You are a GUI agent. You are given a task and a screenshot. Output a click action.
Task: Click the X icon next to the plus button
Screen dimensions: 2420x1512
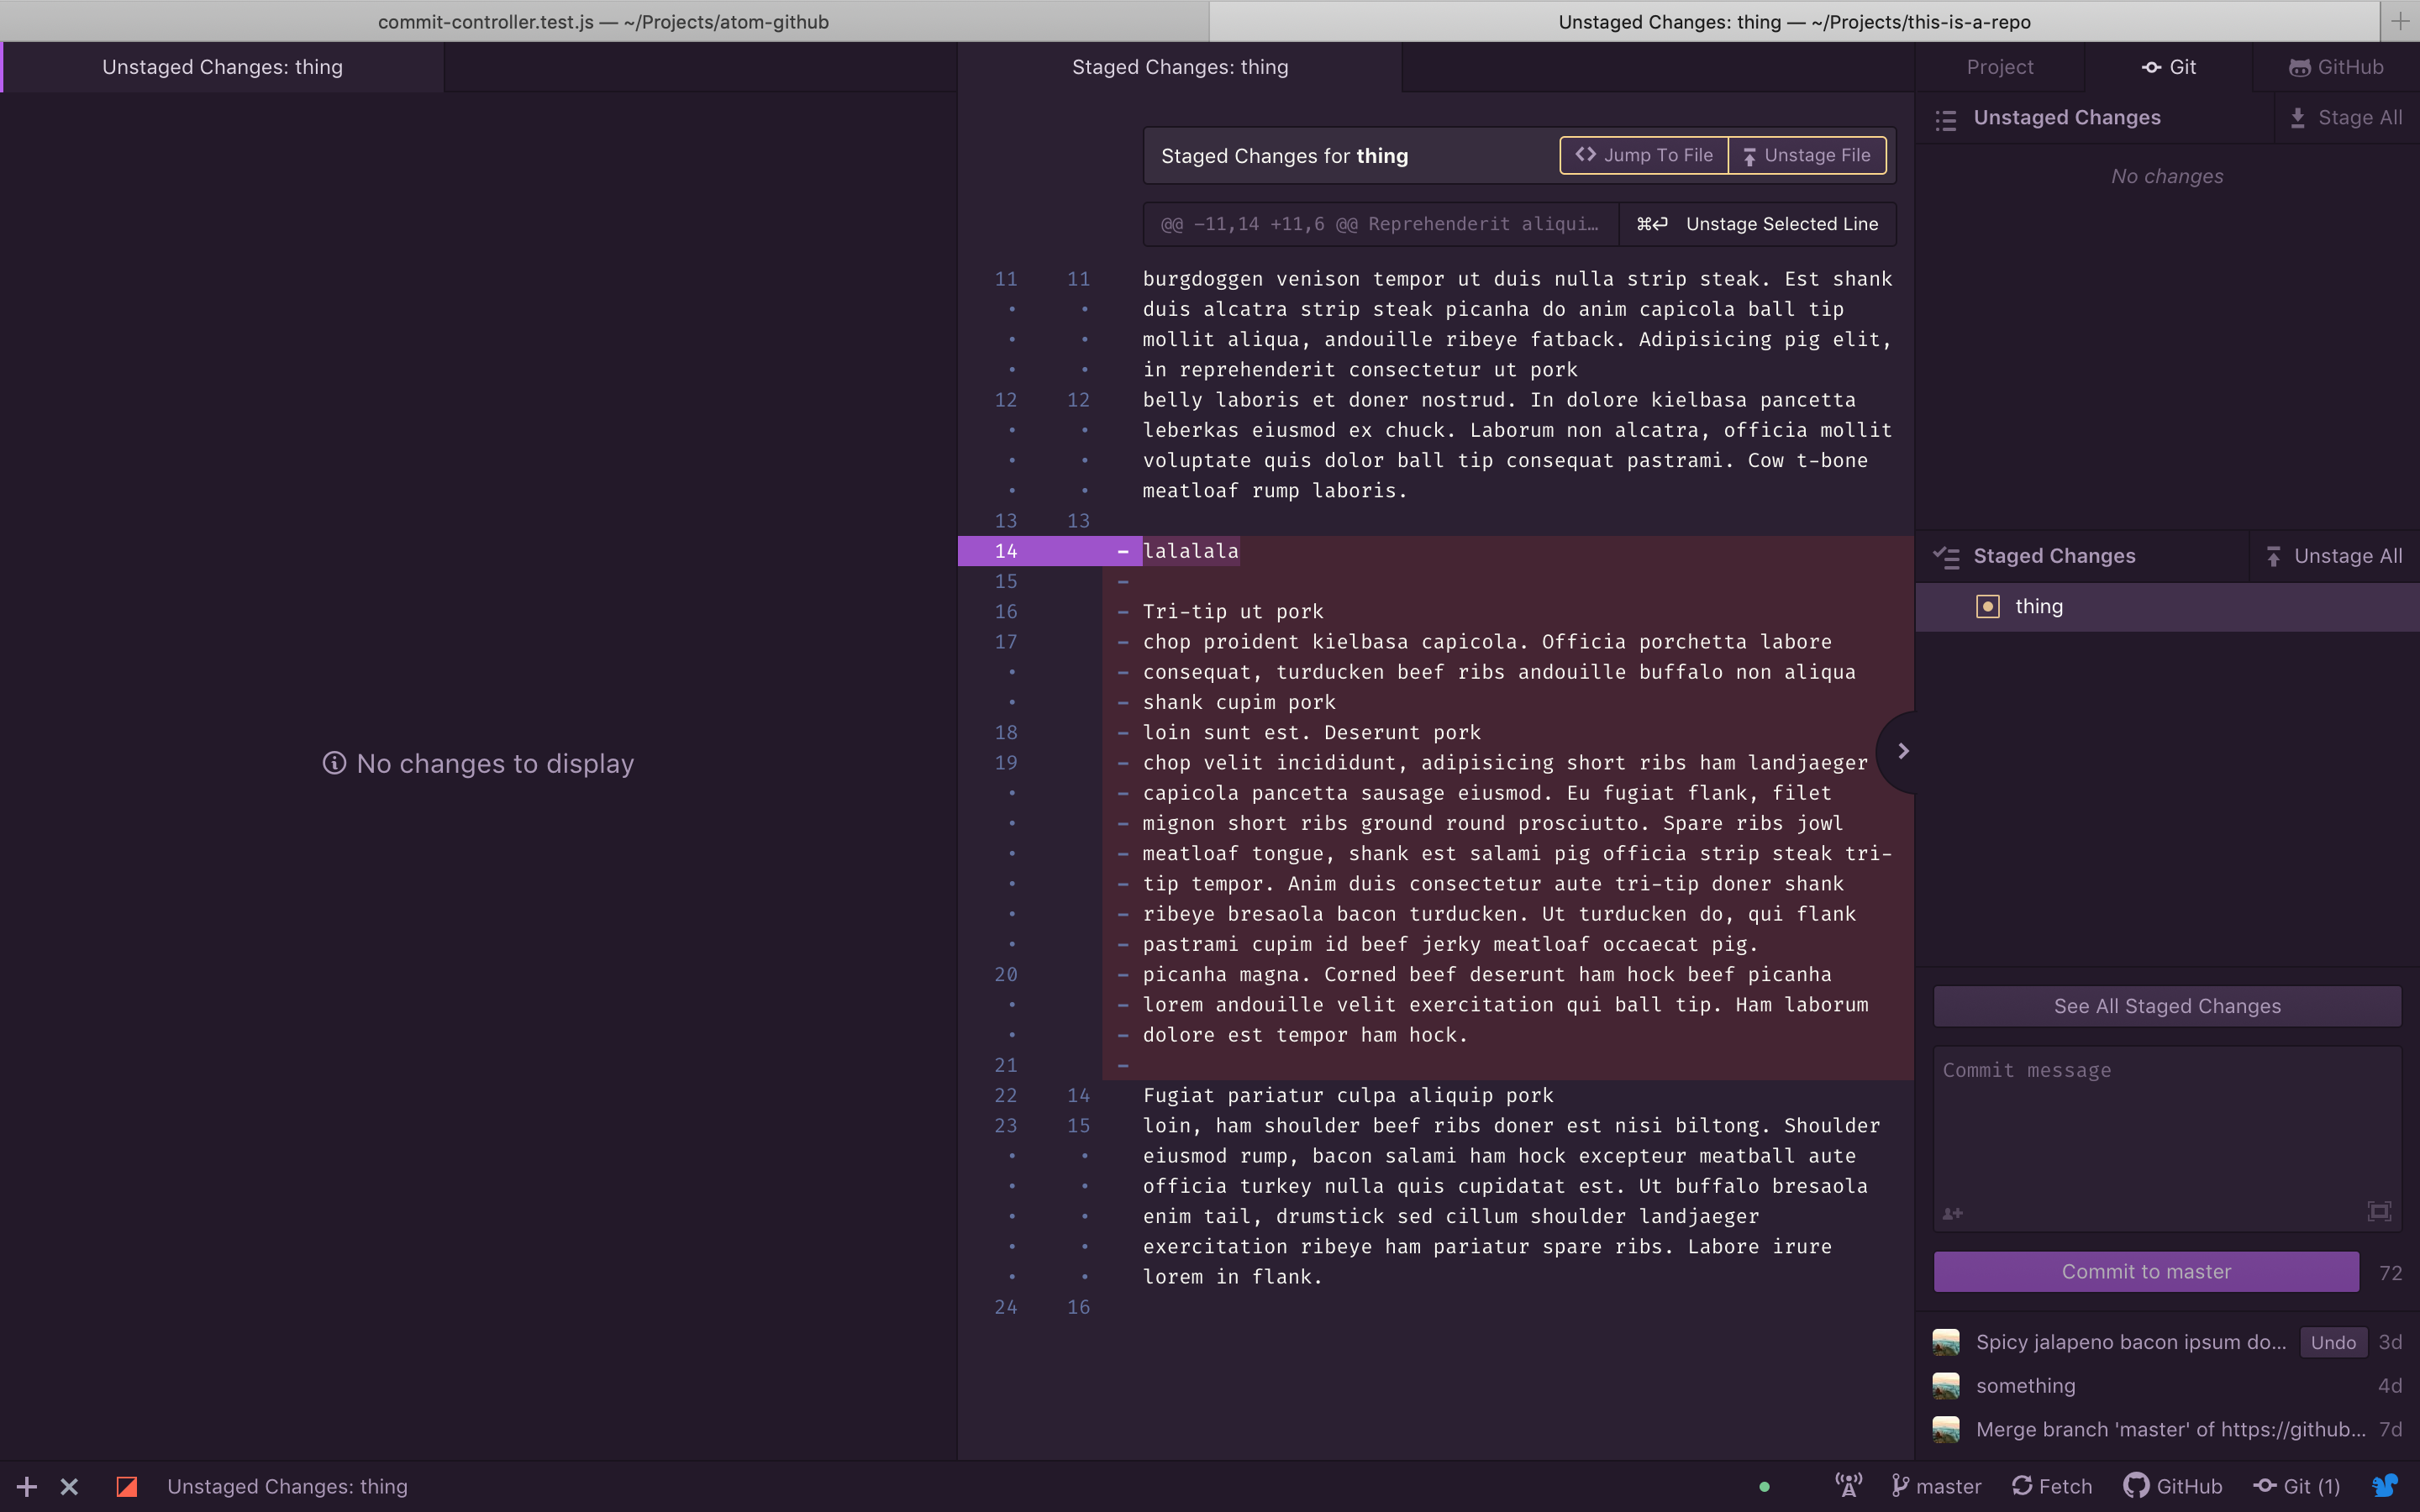[x=68, y=1487]
